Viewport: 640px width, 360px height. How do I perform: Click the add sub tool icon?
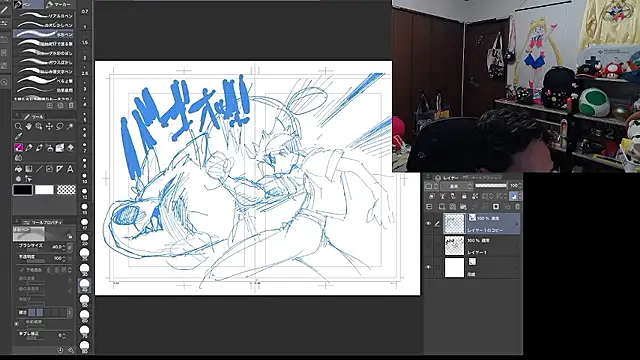point(49,105)
